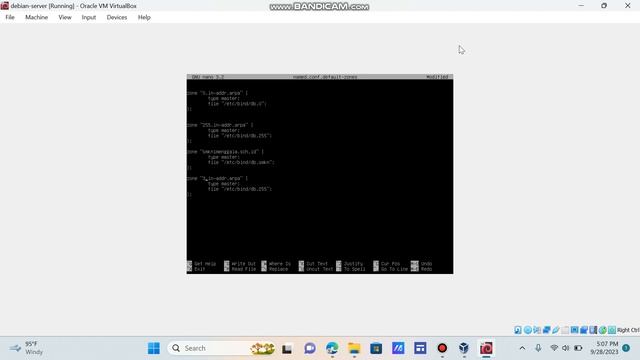Switch to Bandicam red record icon
The image size is (640, 360).
point(442,348)
